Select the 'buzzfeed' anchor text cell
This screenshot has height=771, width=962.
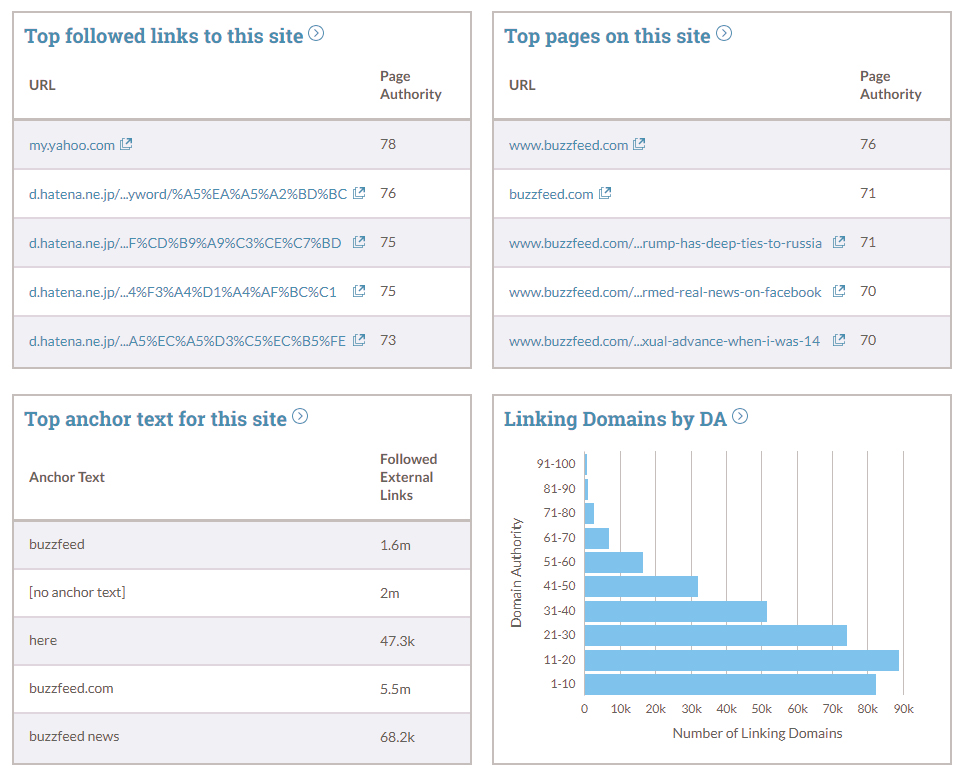click(56, 545)
